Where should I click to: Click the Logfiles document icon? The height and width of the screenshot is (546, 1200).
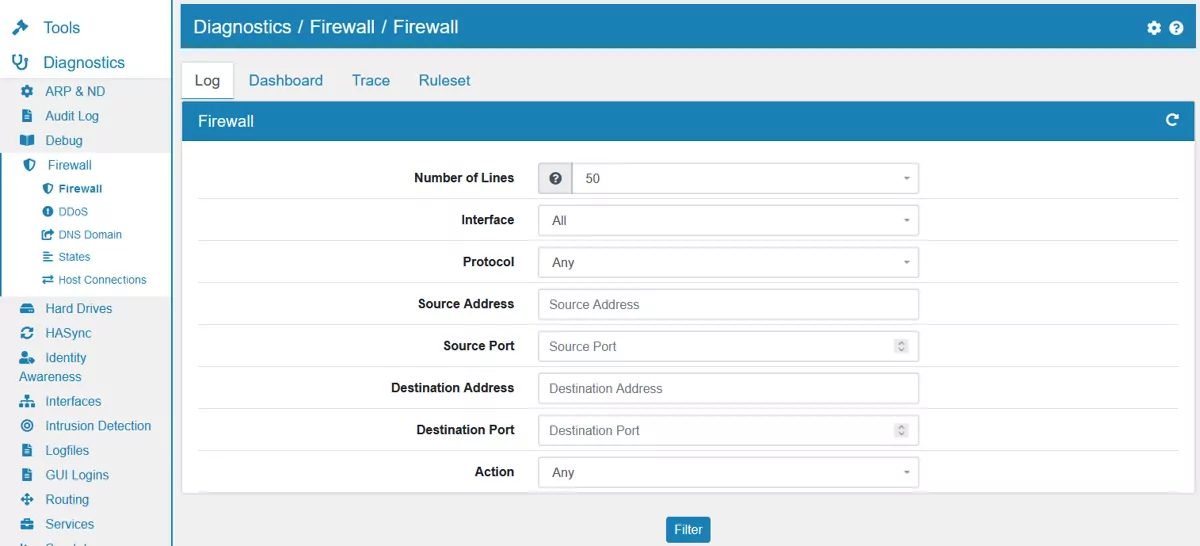(27, 451)
